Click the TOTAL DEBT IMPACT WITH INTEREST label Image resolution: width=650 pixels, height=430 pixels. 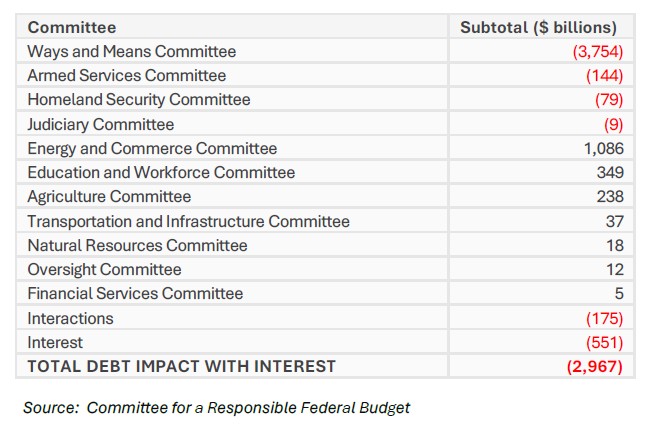point(181,367)
